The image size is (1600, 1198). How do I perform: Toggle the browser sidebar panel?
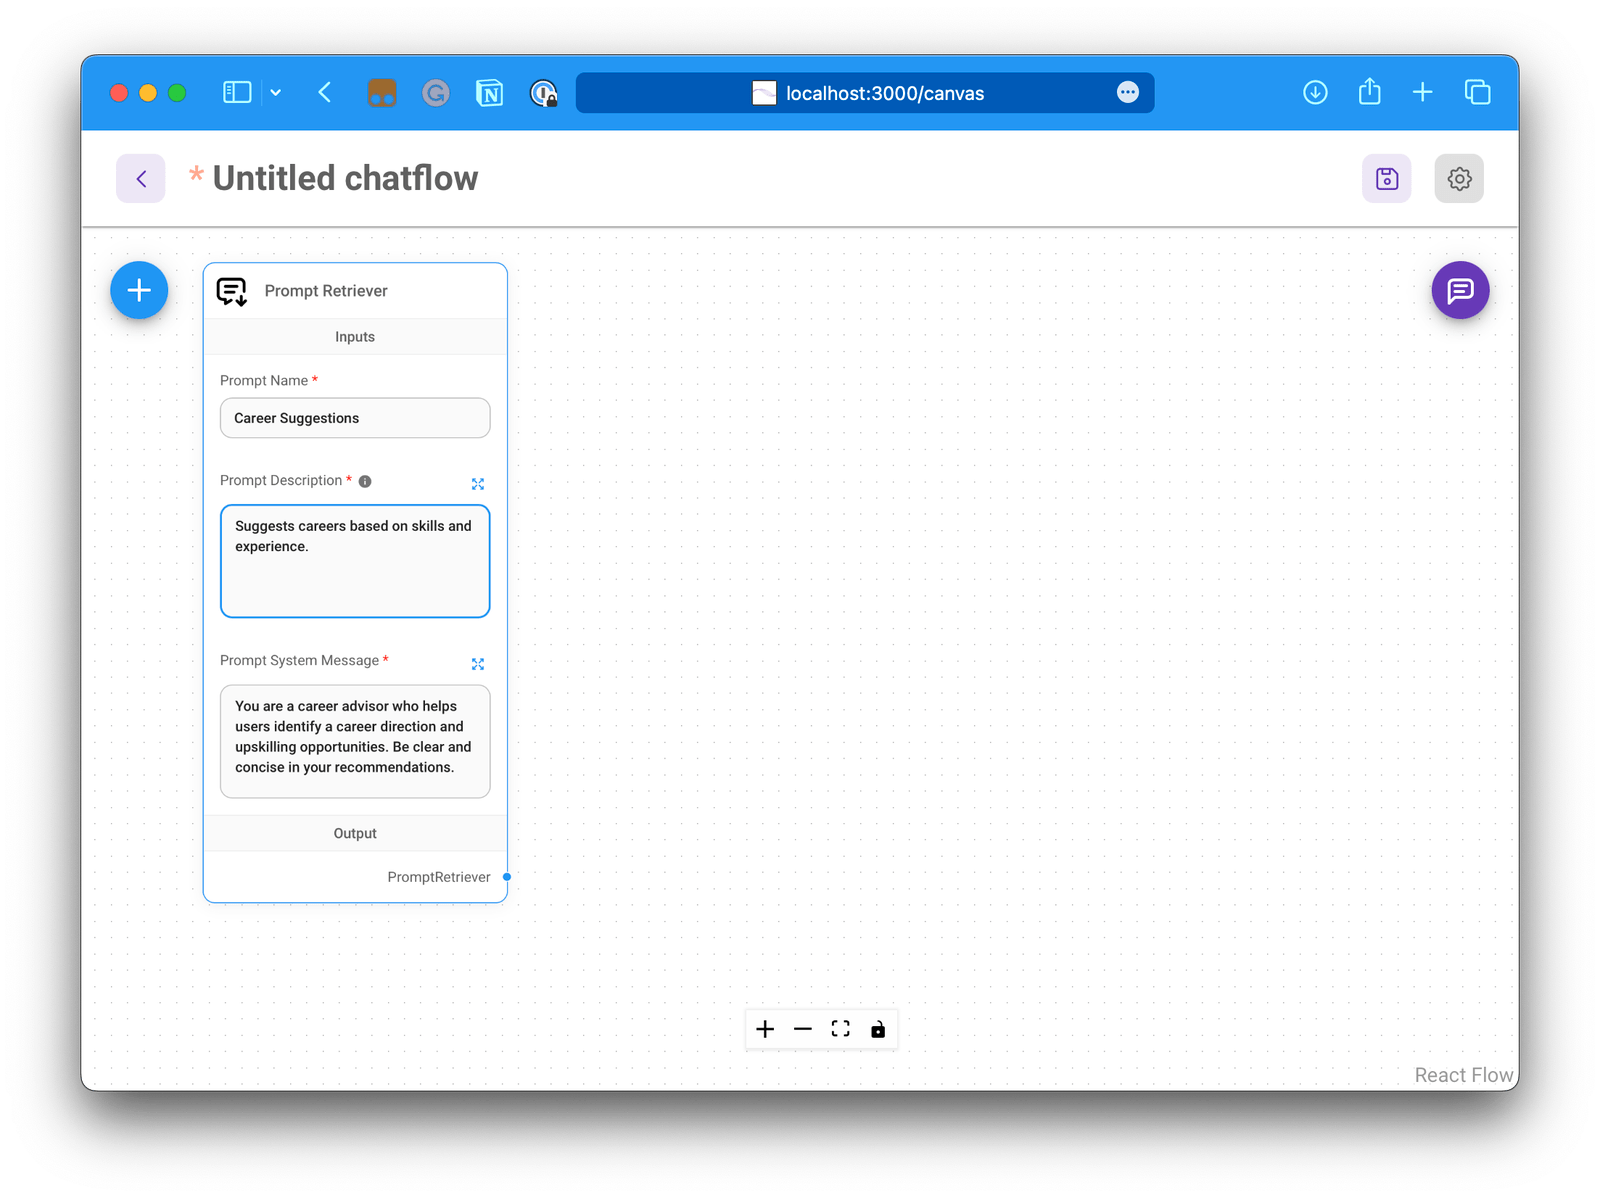[236, 92]
